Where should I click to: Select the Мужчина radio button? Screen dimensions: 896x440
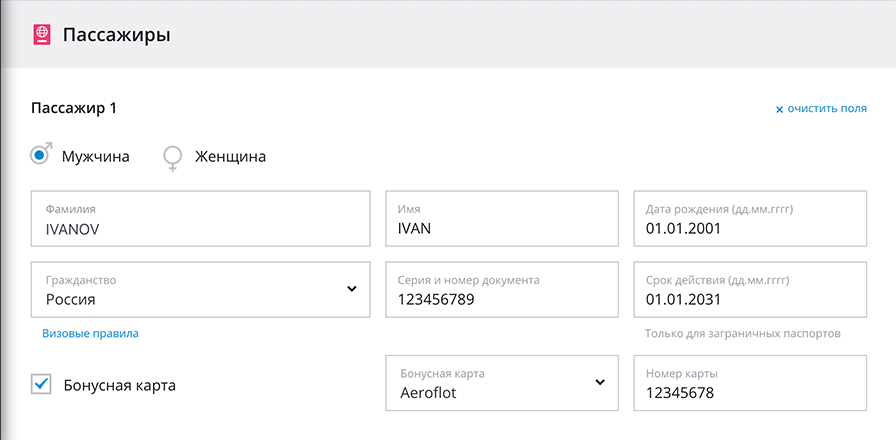[x=41, y=155]
